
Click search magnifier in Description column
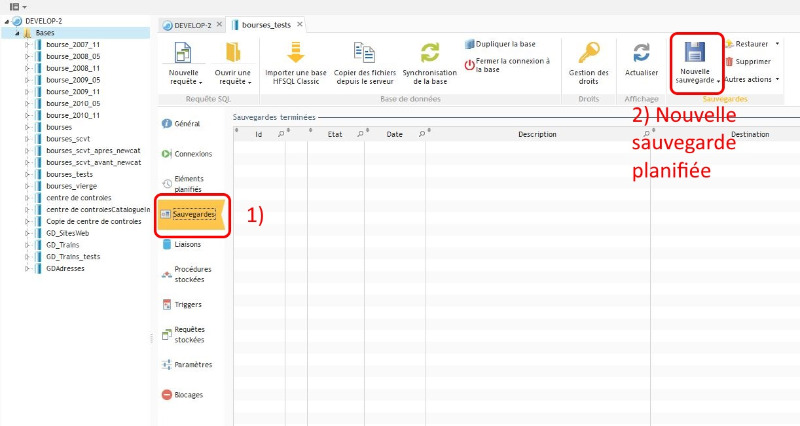pyautogui.click(x=646, y=134)
